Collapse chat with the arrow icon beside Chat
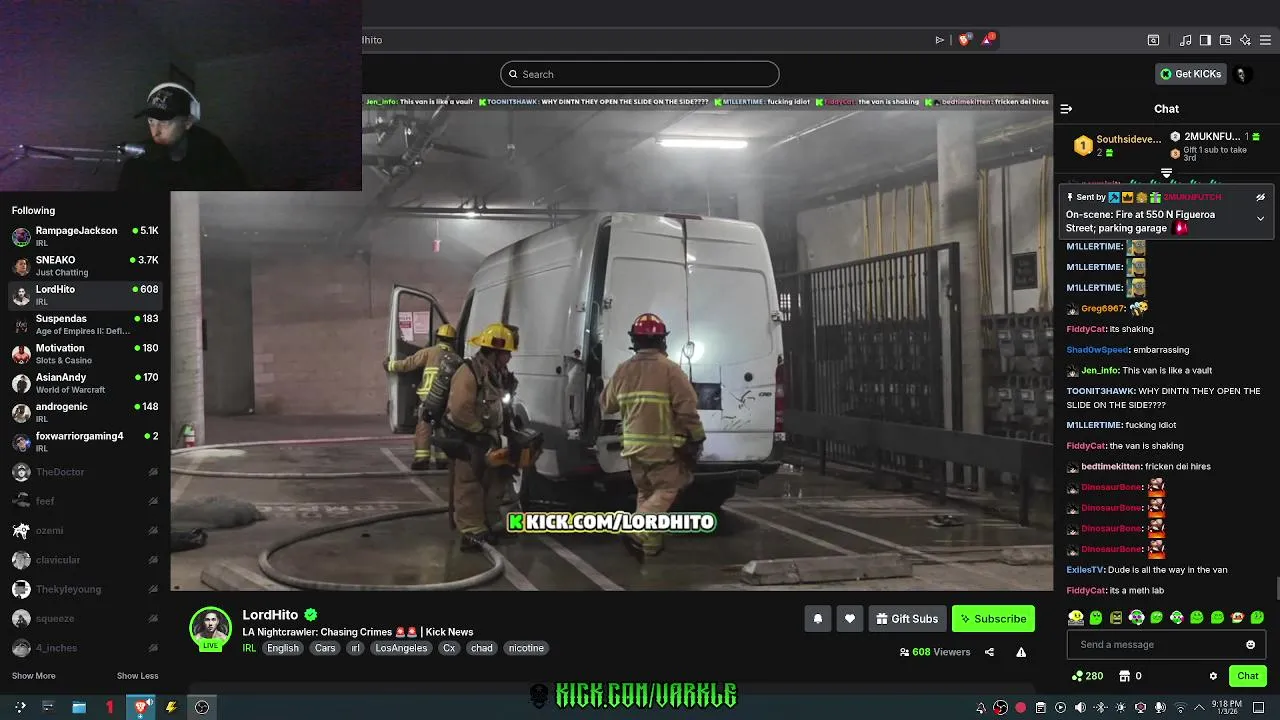1280x720 pixels. point(1066,109)
